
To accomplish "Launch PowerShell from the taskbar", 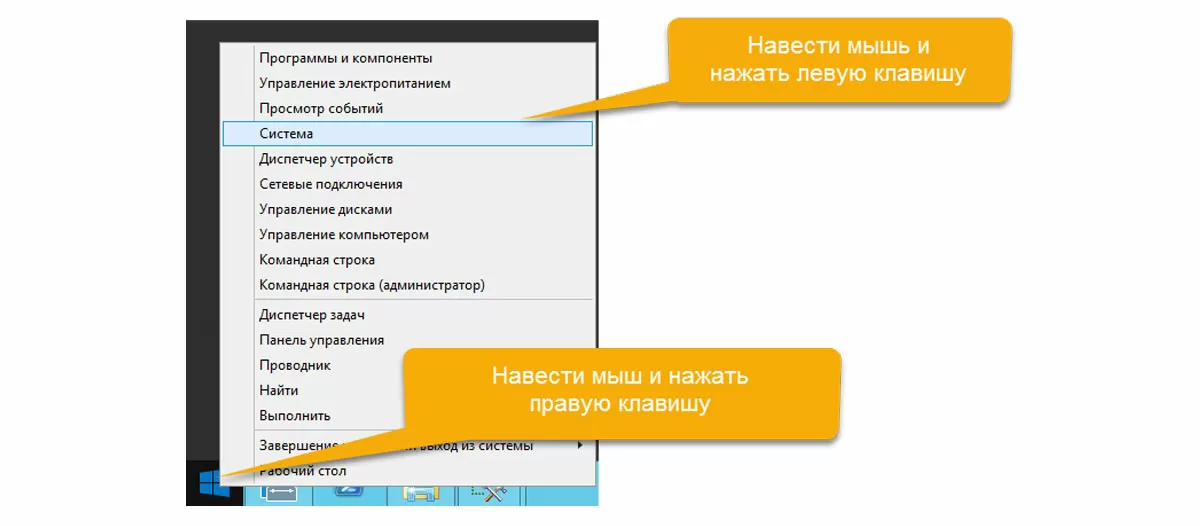I will (350, 493).
